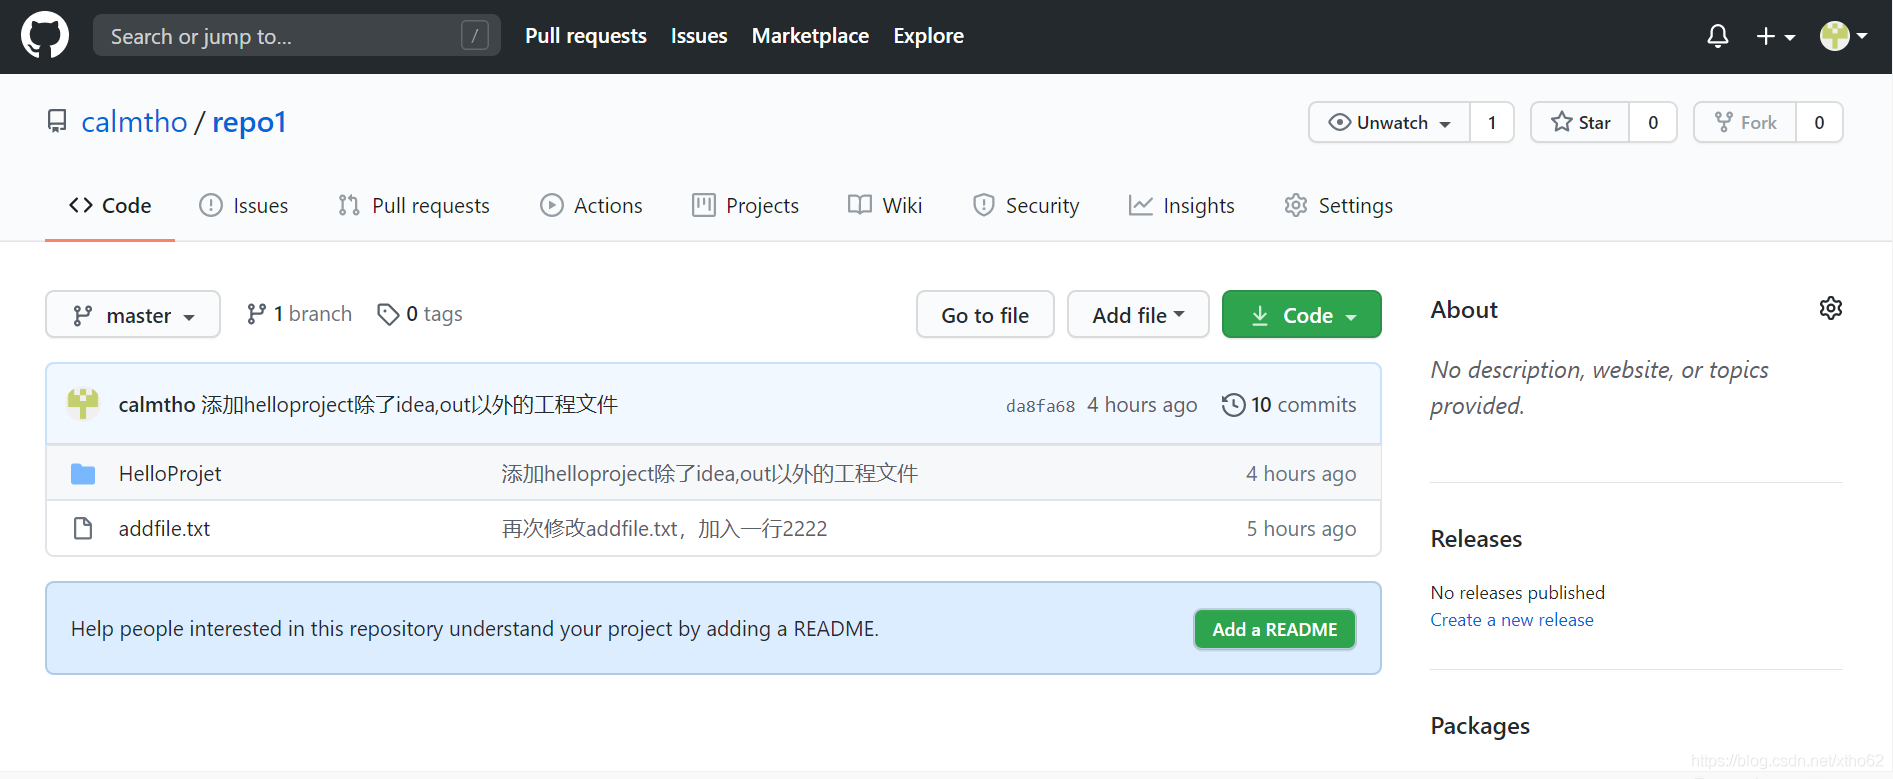Open the calmtho owner profile link
The height and width of the screenshot is (779, 1893).
[x=134, y=122]
